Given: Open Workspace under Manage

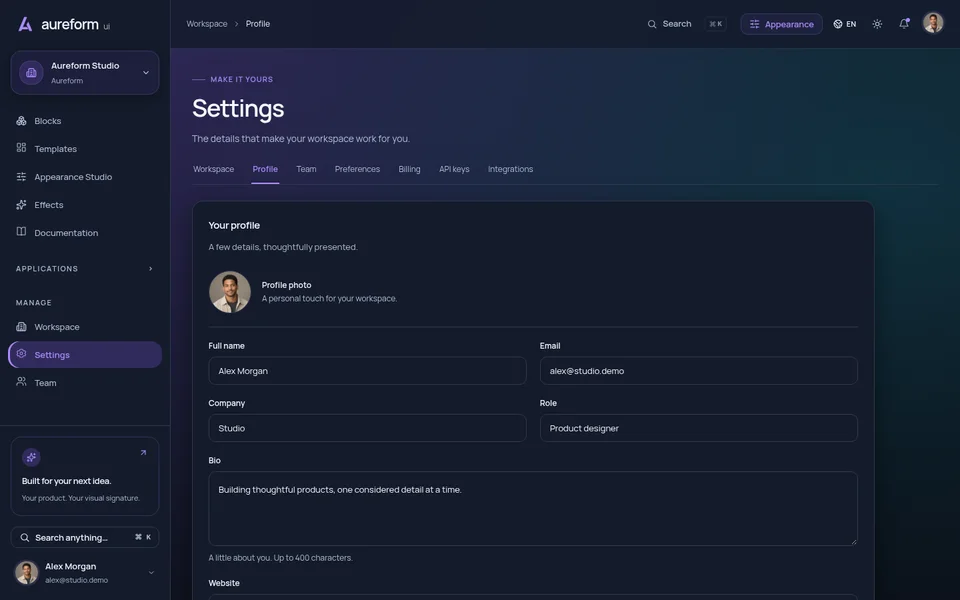Looking at the screenshot, I should pyautogui.click(x=85, y=327).
